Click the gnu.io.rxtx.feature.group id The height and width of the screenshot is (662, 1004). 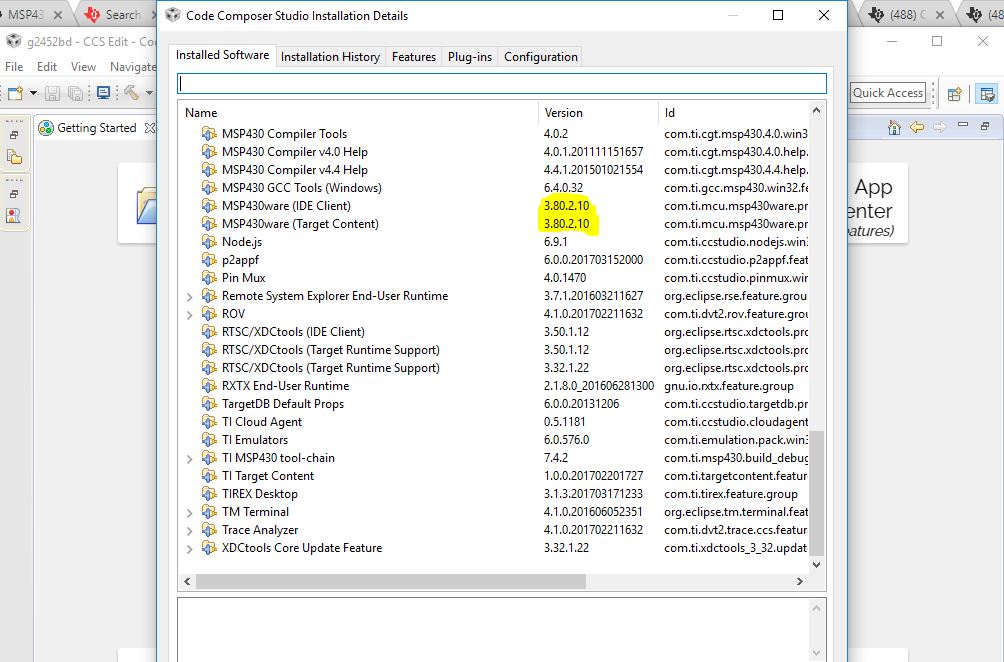coord(729,386)
